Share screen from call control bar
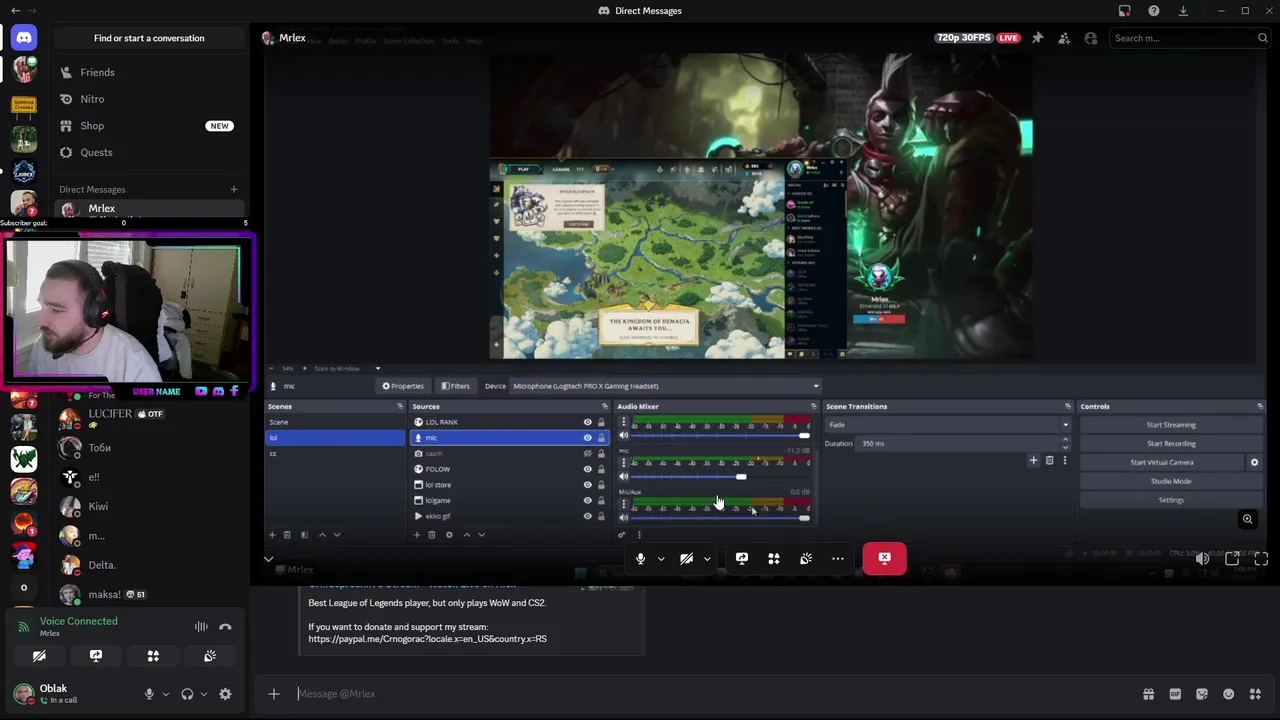 pyautogui.click(x=742, y=559)
